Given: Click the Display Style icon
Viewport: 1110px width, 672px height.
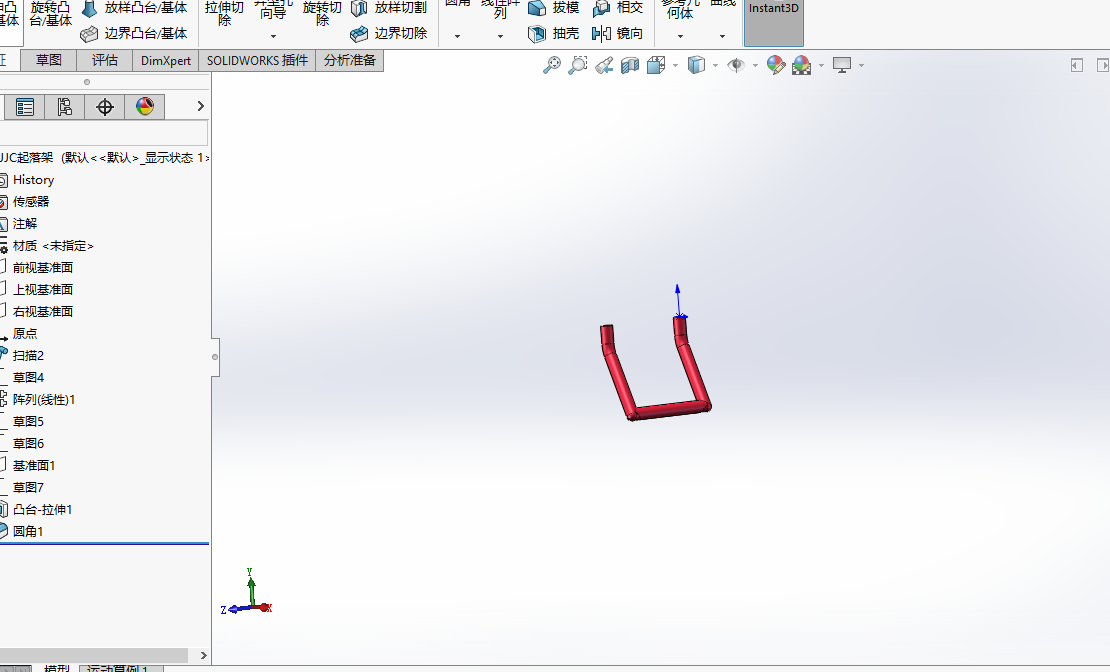Looking at the screenshot, I should coord(697,65).
